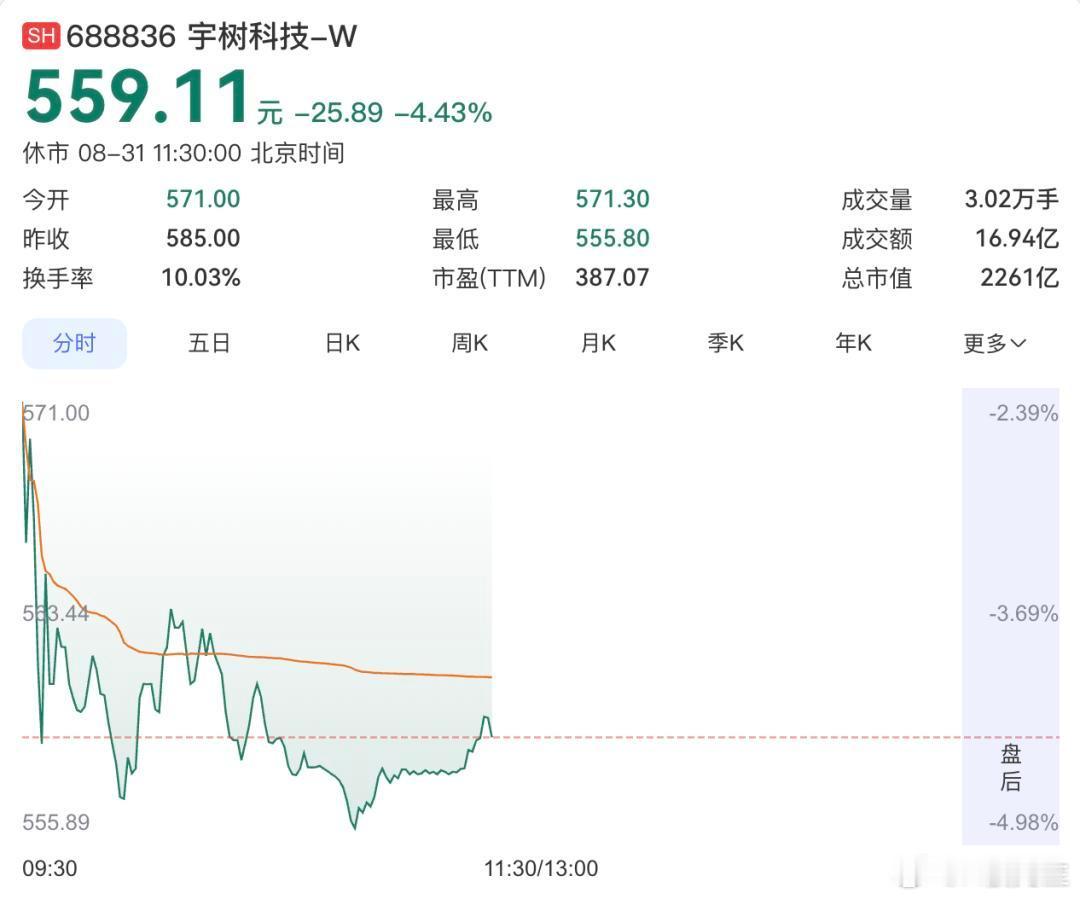Screen dimensions: 1080x899
Task: Click the volume value 3.02万手
Action: click(x=1011, y=199)
